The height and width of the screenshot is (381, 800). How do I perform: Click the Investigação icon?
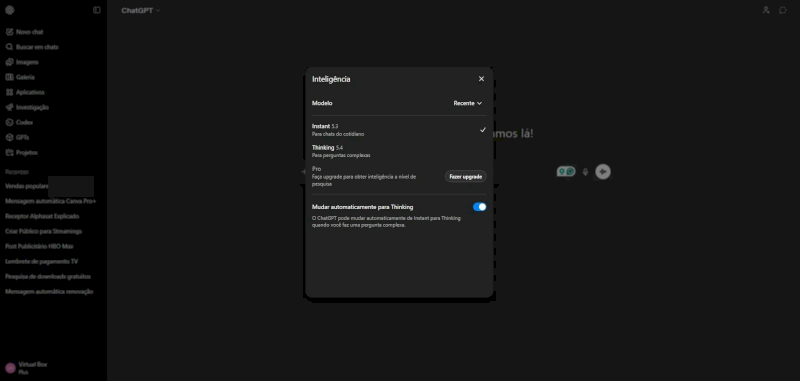[x=9, y=107]
